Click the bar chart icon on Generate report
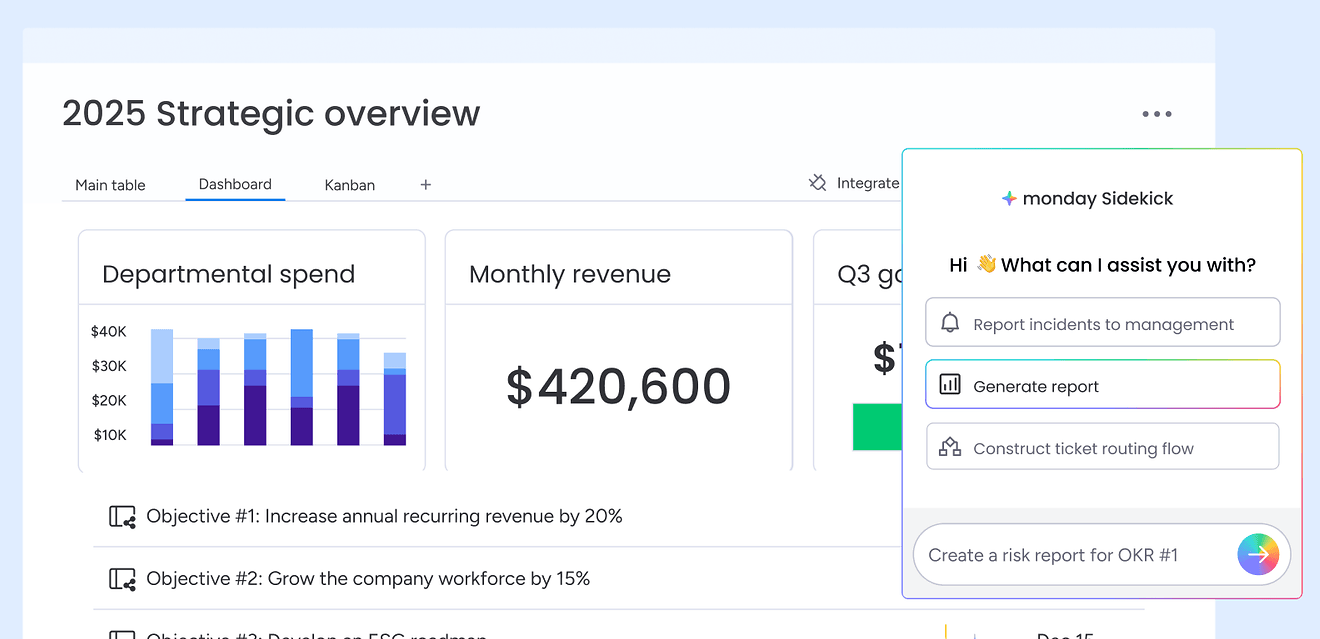1320x639 pixels. 950,385
